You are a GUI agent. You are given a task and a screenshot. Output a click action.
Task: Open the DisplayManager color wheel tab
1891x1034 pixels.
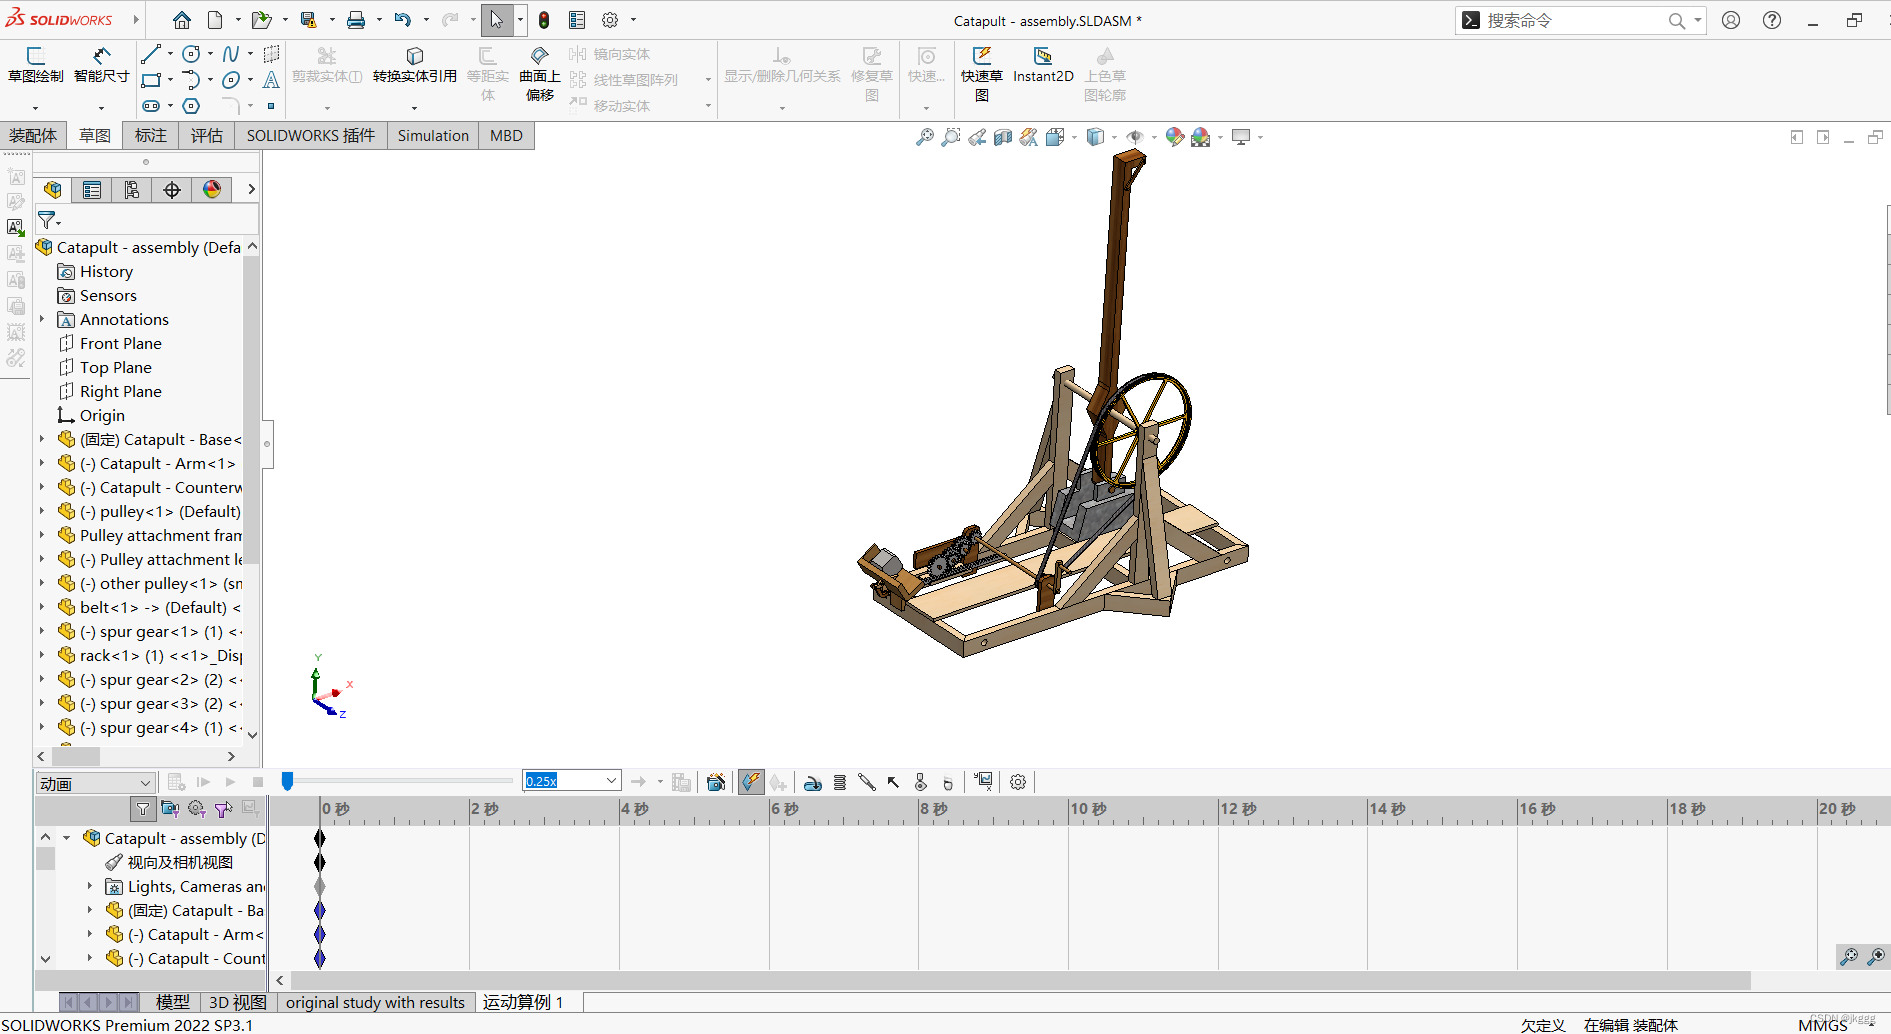[x=212, y=190]
